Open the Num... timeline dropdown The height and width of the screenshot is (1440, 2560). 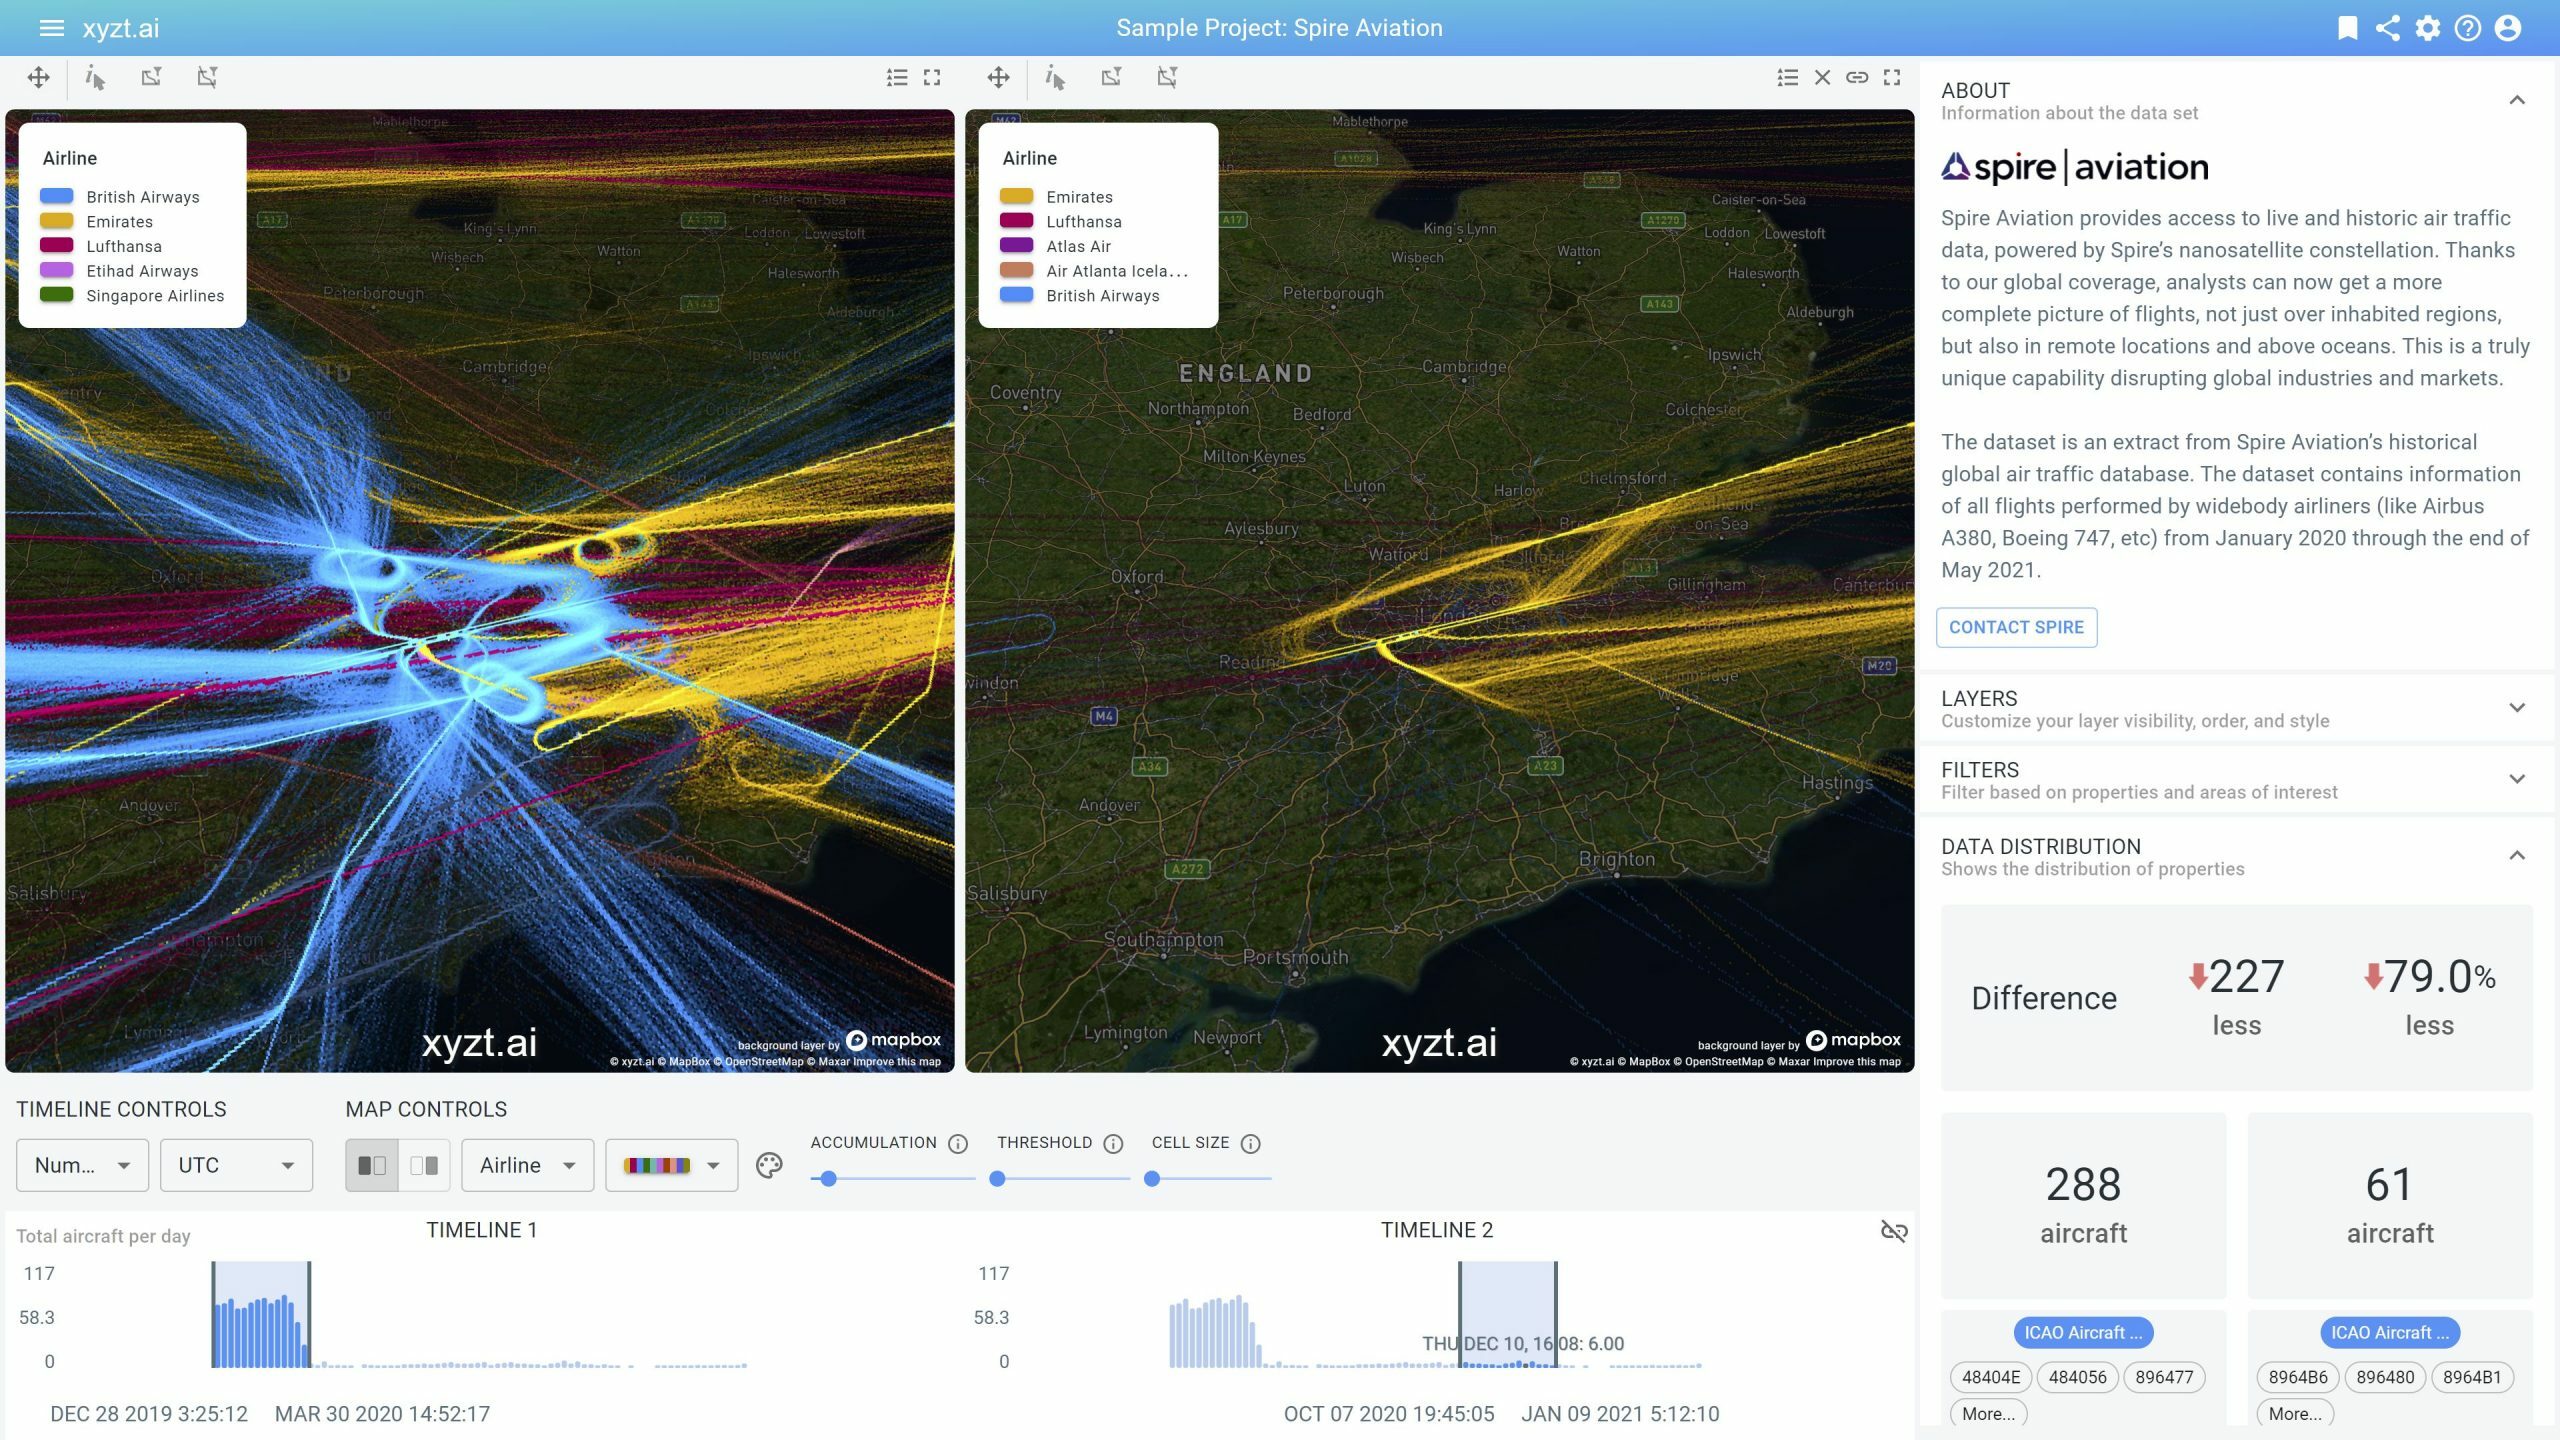[x=81, y=1164]
